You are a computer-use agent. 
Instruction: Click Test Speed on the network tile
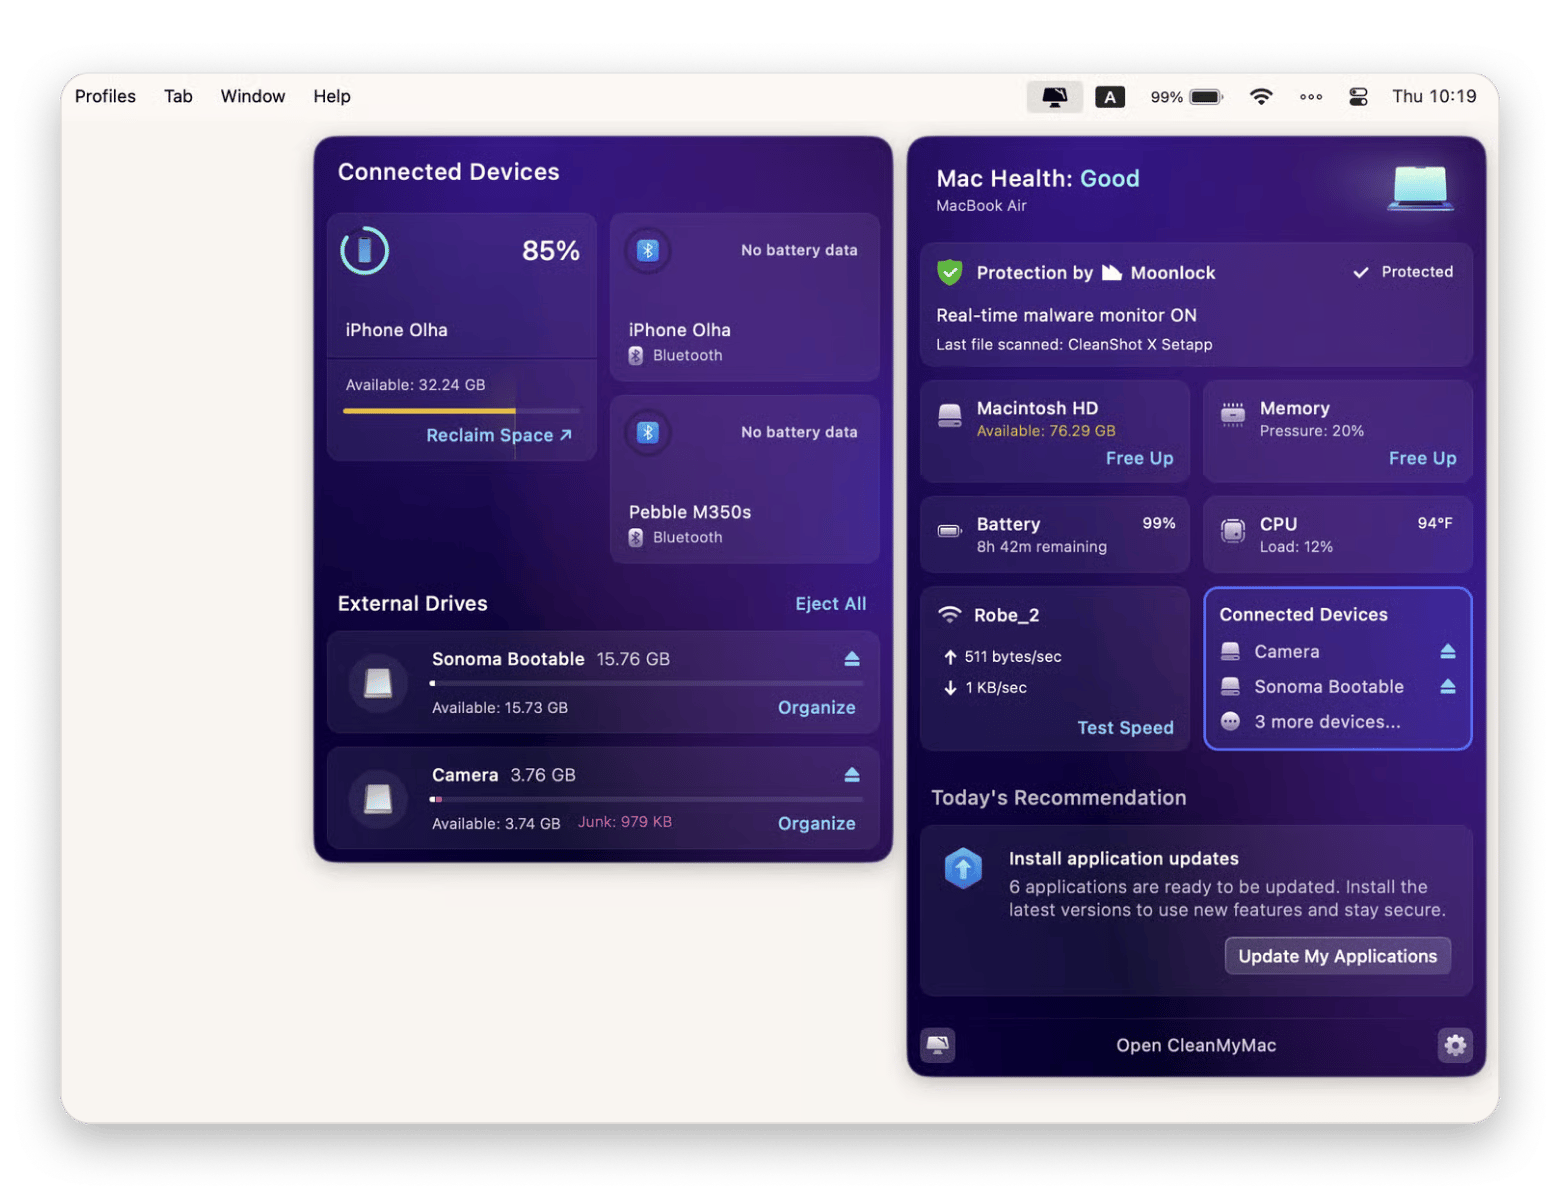tap(1125, 728)
